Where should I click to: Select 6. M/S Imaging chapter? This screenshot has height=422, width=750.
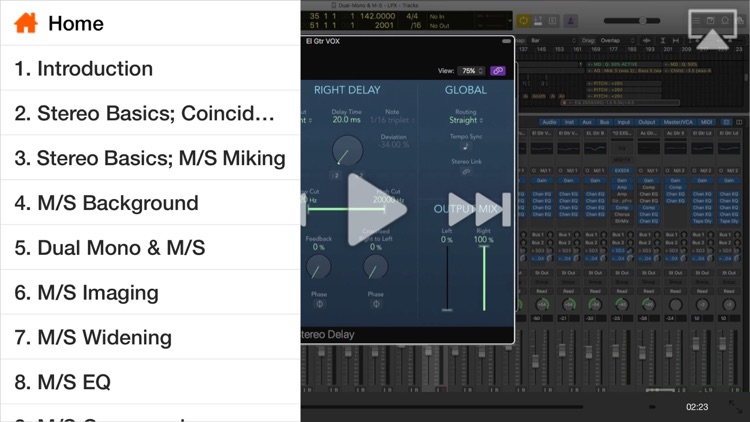pos(150,292)
